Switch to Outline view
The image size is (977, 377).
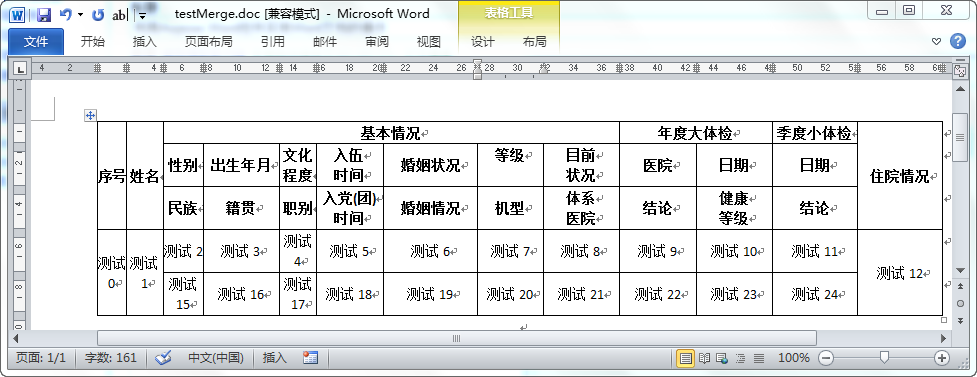740,358
